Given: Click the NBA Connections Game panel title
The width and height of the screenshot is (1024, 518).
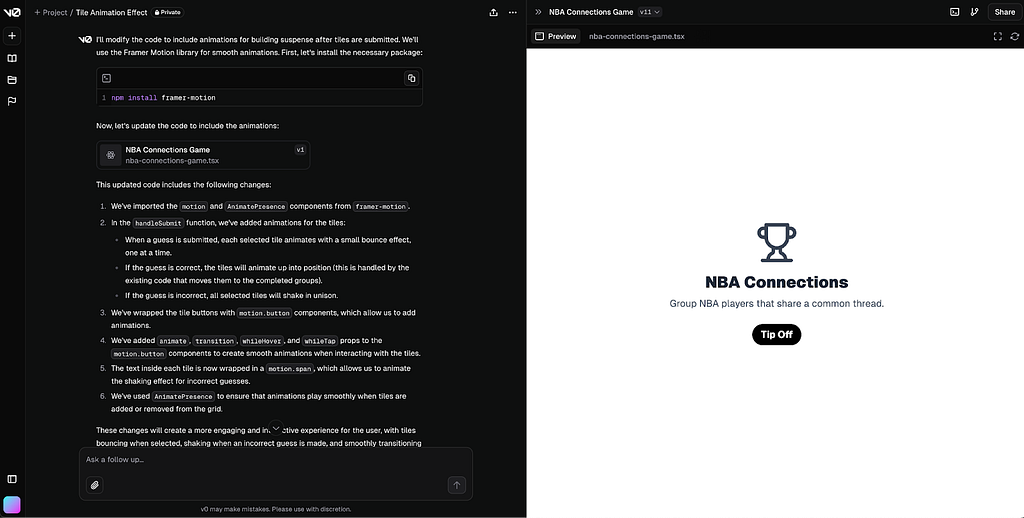Looking at the screenshot, I should tap(591, 12).
